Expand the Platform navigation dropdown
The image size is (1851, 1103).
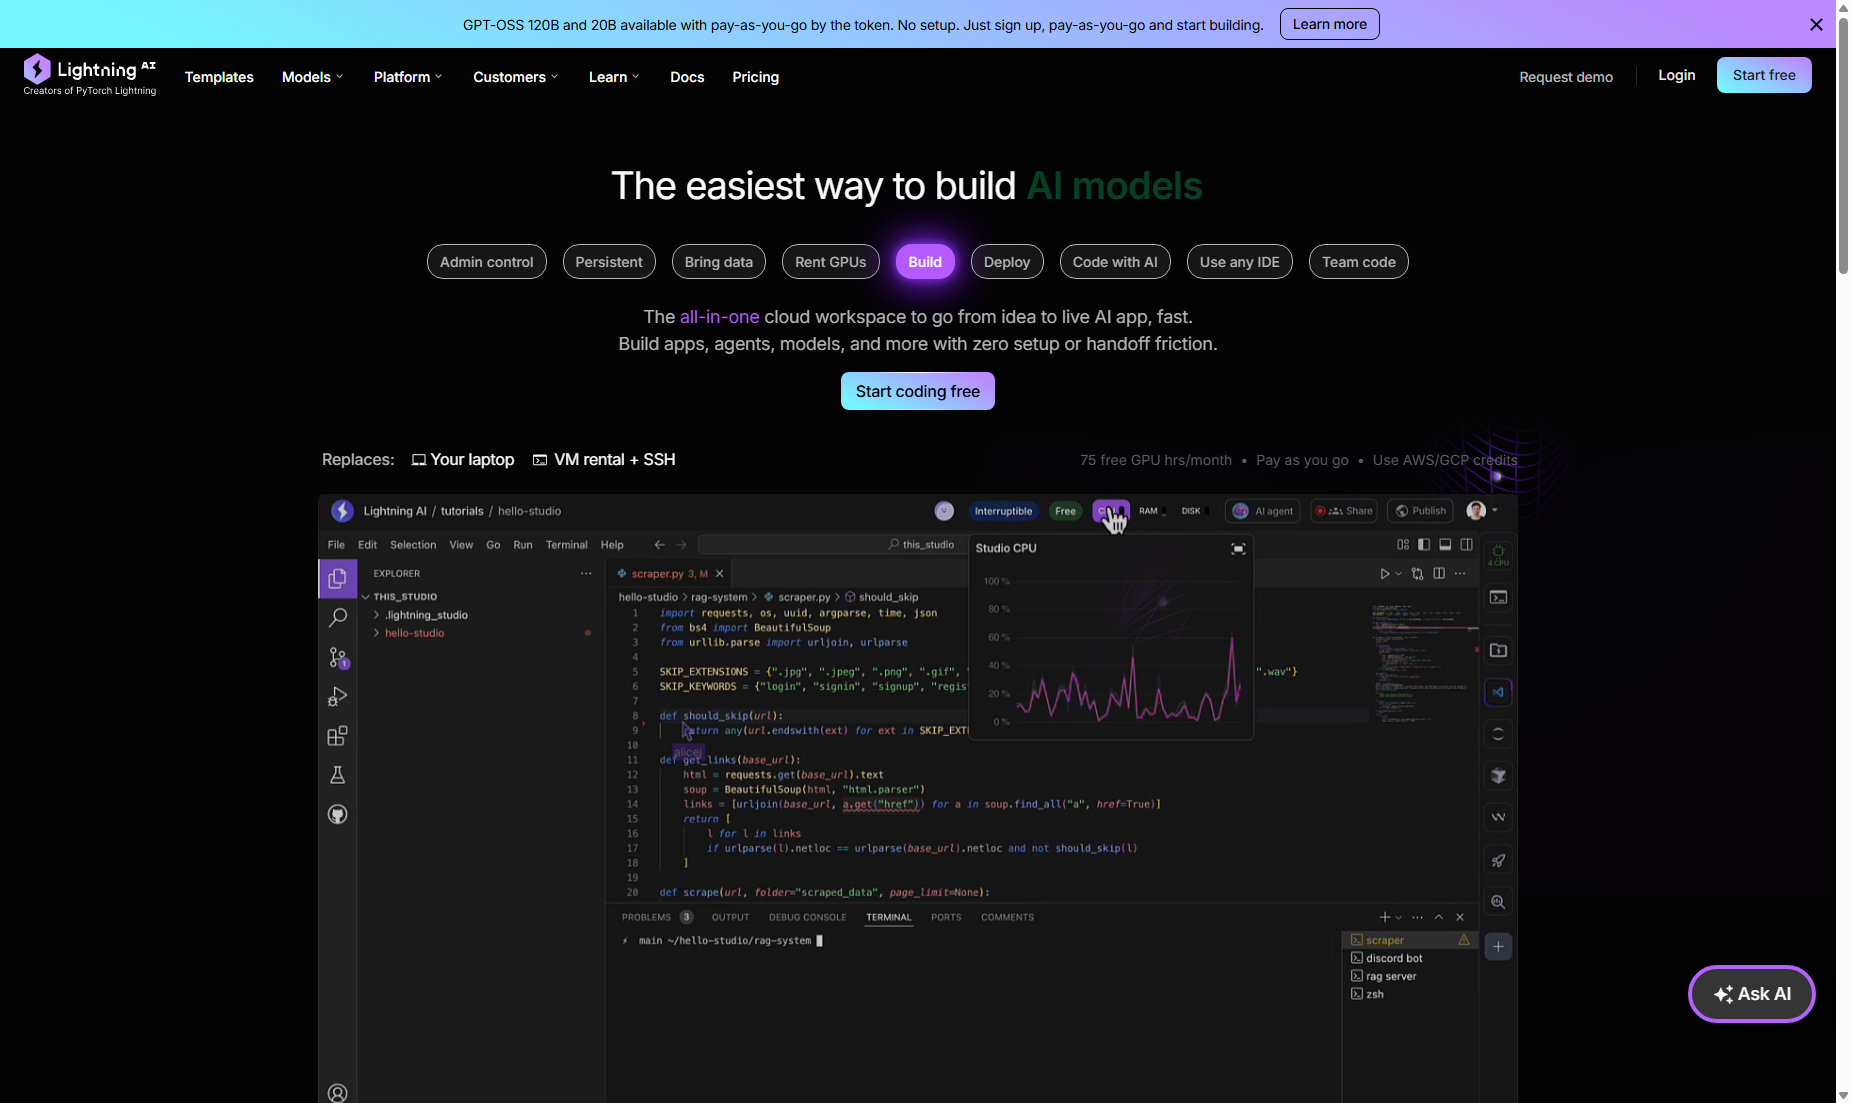pyautogui.click(x=408, y=77)
